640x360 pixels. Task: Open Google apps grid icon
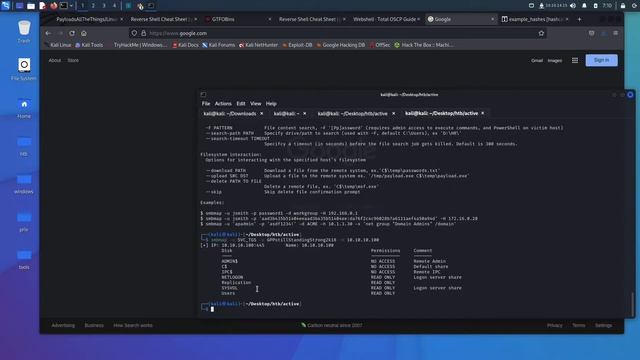click(x=575, y=60)
